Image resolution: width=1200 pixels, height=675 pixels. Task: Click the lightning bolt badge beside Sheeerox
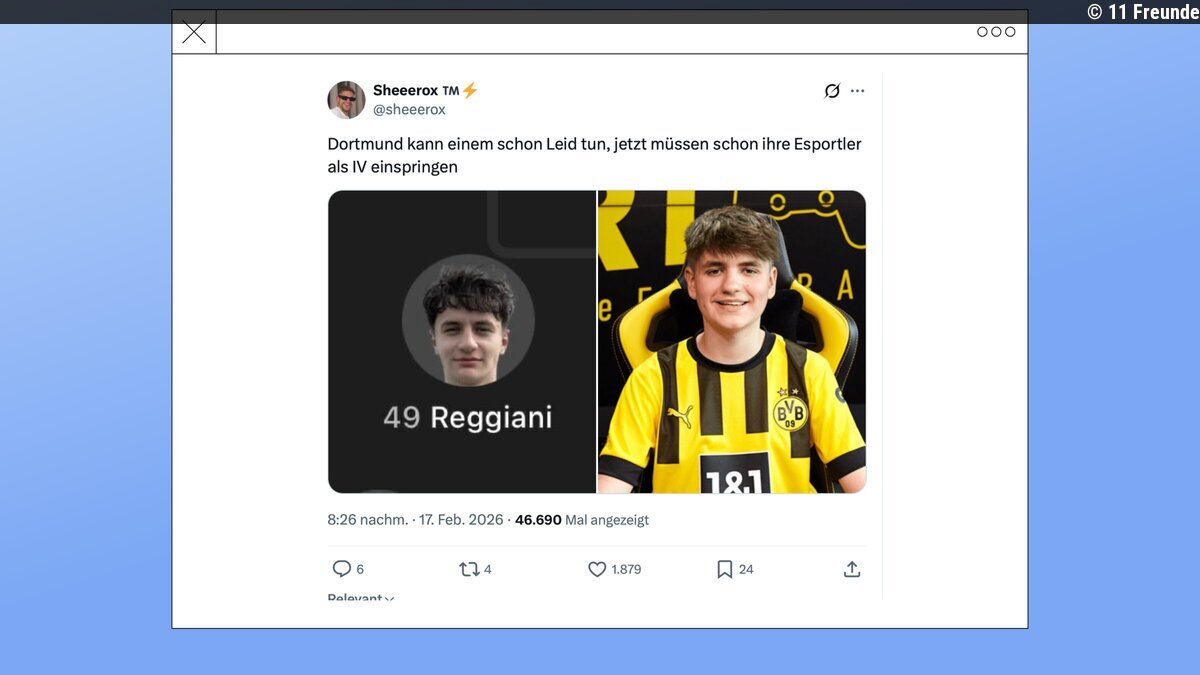[x=470, y=90]
